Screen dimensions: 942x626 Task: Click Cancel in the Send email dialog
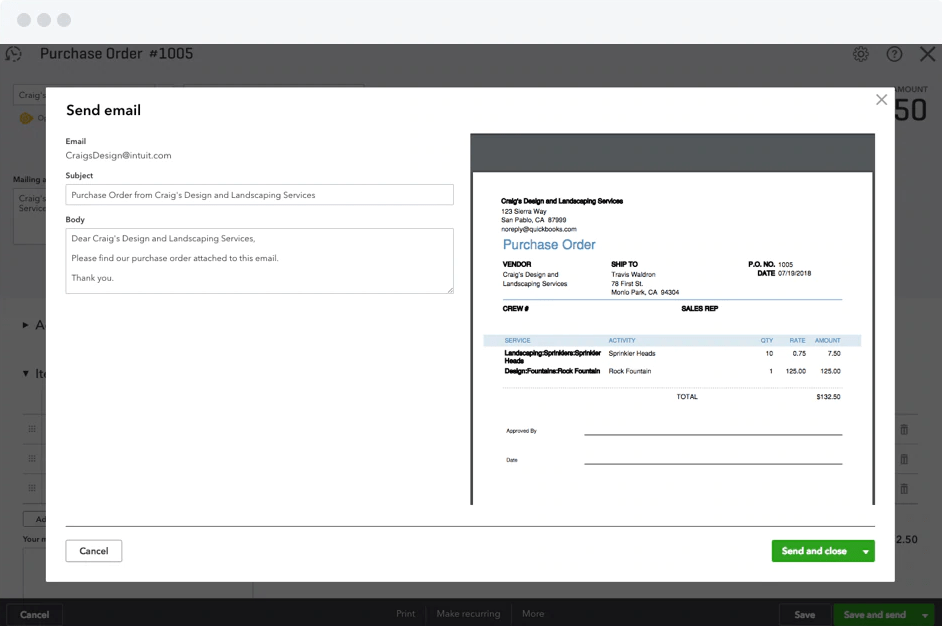pyautogui.click(x=94, y=551)
